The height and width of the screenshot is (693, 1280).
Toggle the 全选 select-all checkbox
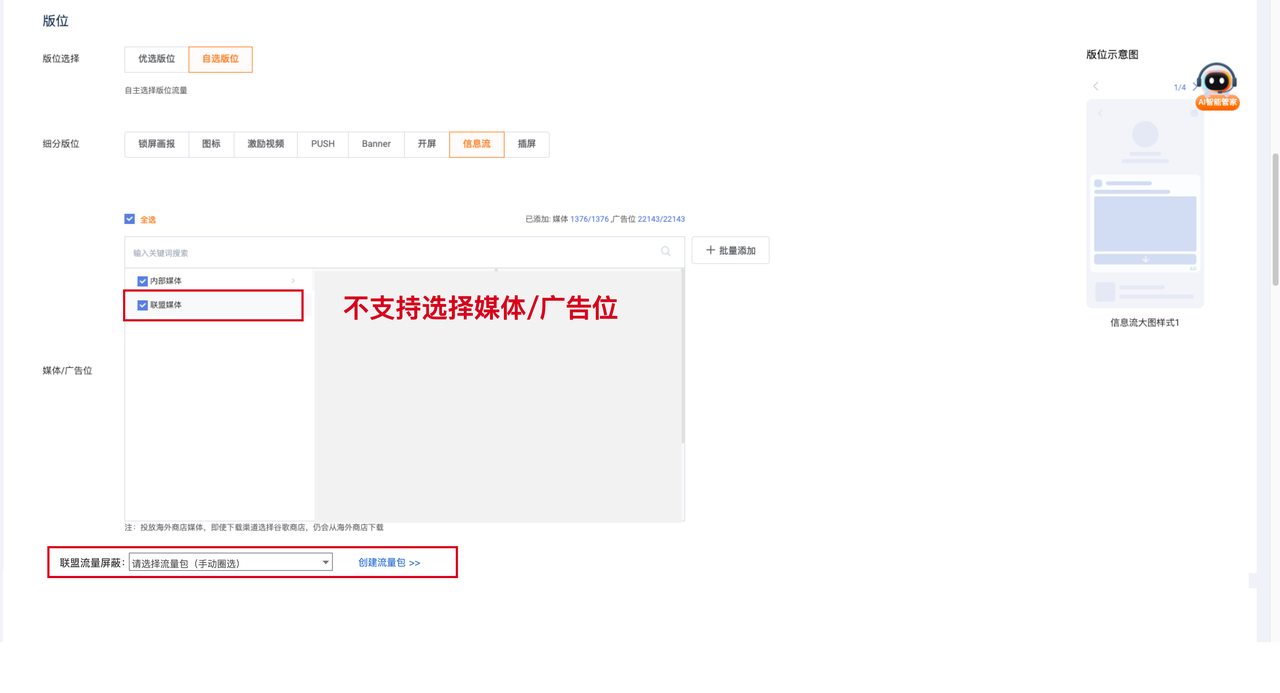pyautogui.click(x=130, y=219)
